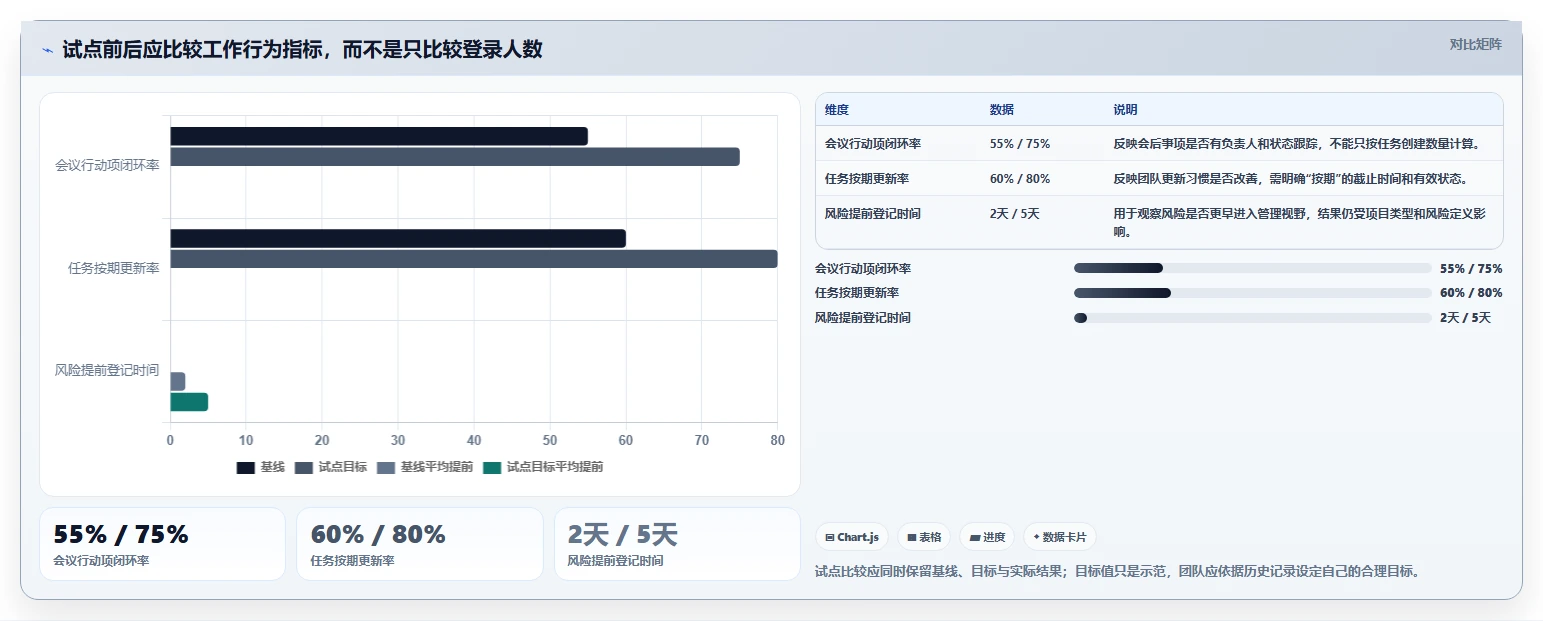This screenshot has height=621, width=1543.
Task: Toggle the 试点目标 legend swatch
Action: coord(304,467)
